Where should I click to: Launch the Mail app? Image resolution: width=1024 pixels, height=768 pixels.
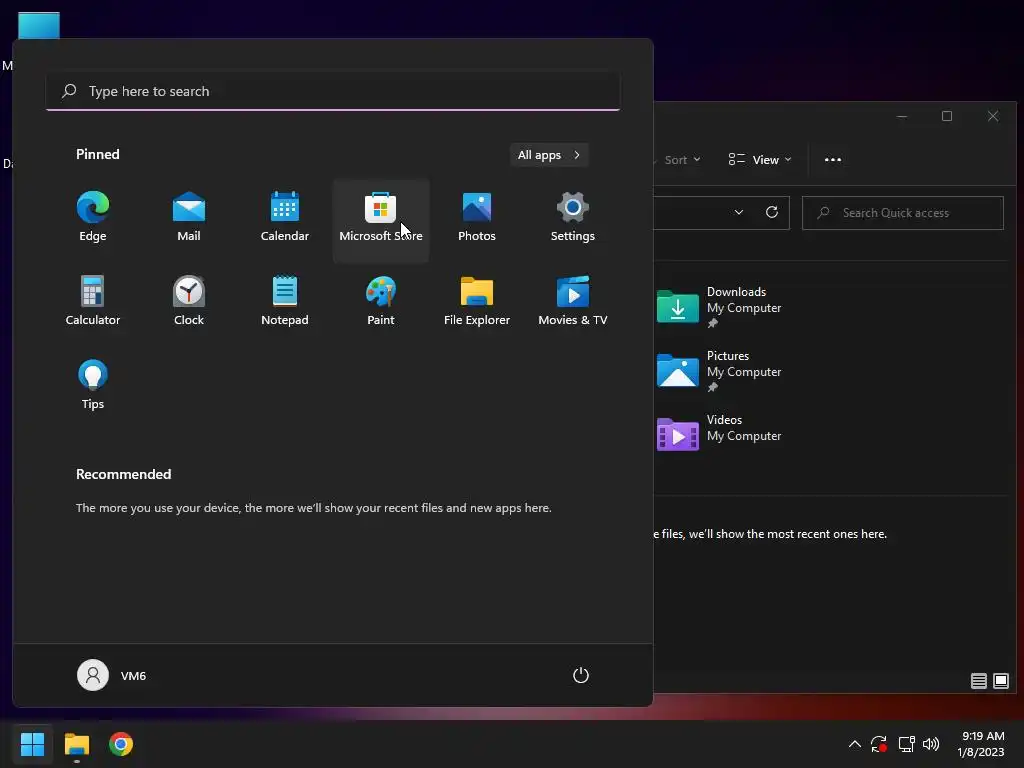pos(189,217)
